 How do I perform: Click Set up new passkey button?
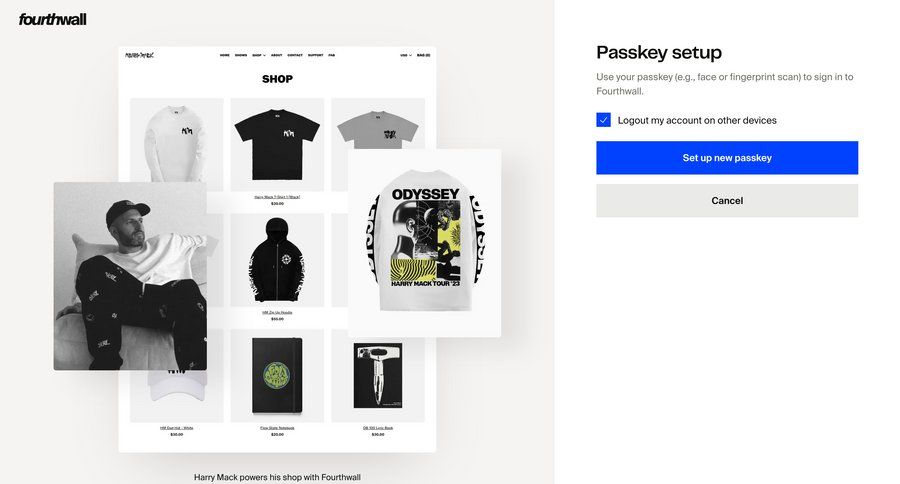pos(727,158)
